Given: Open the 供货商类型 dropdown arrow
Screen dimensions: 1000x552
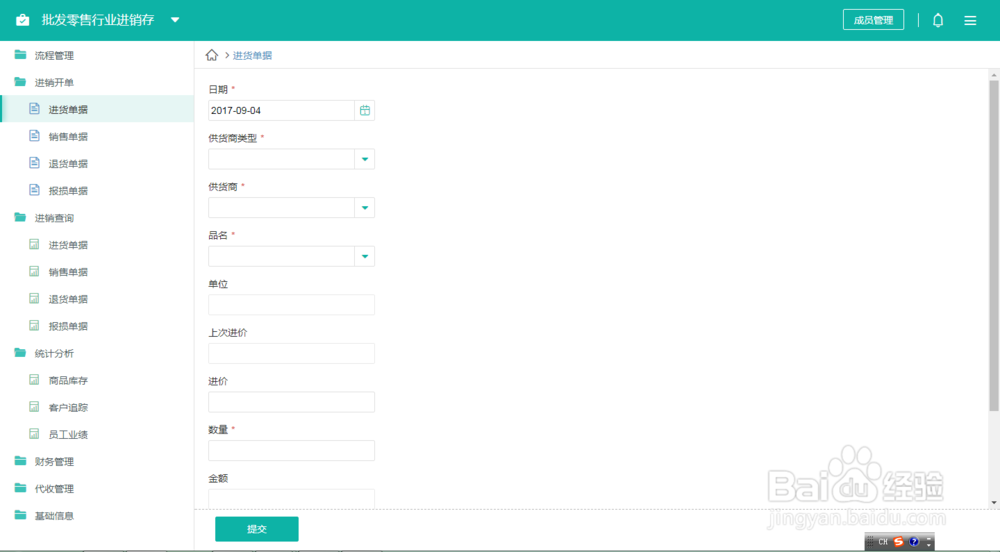Looking at the screenshot, I should pos(365,159).
